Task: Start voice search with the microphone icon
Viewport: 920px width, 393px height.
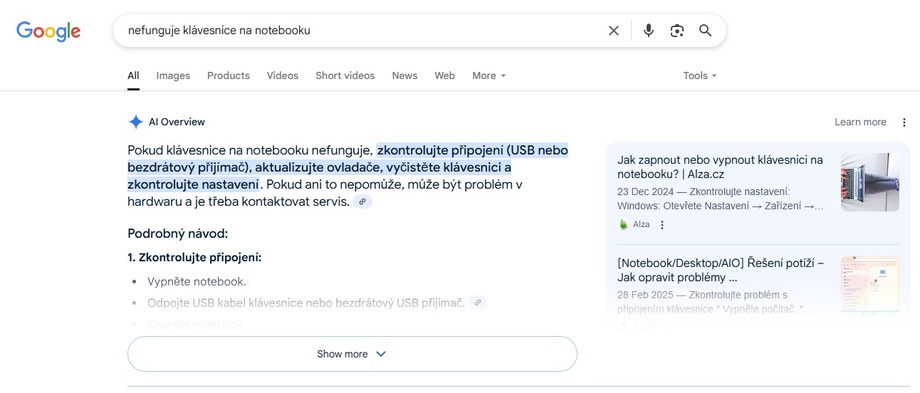Action: (x=648, y=31)
